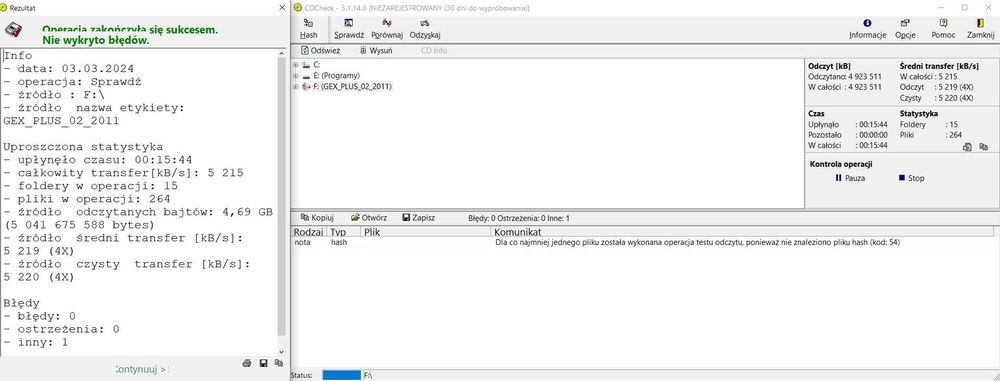Select the Sprawdź toolbar tool
This screenshot has height=381, width=1000.
(x=349, y=29)
